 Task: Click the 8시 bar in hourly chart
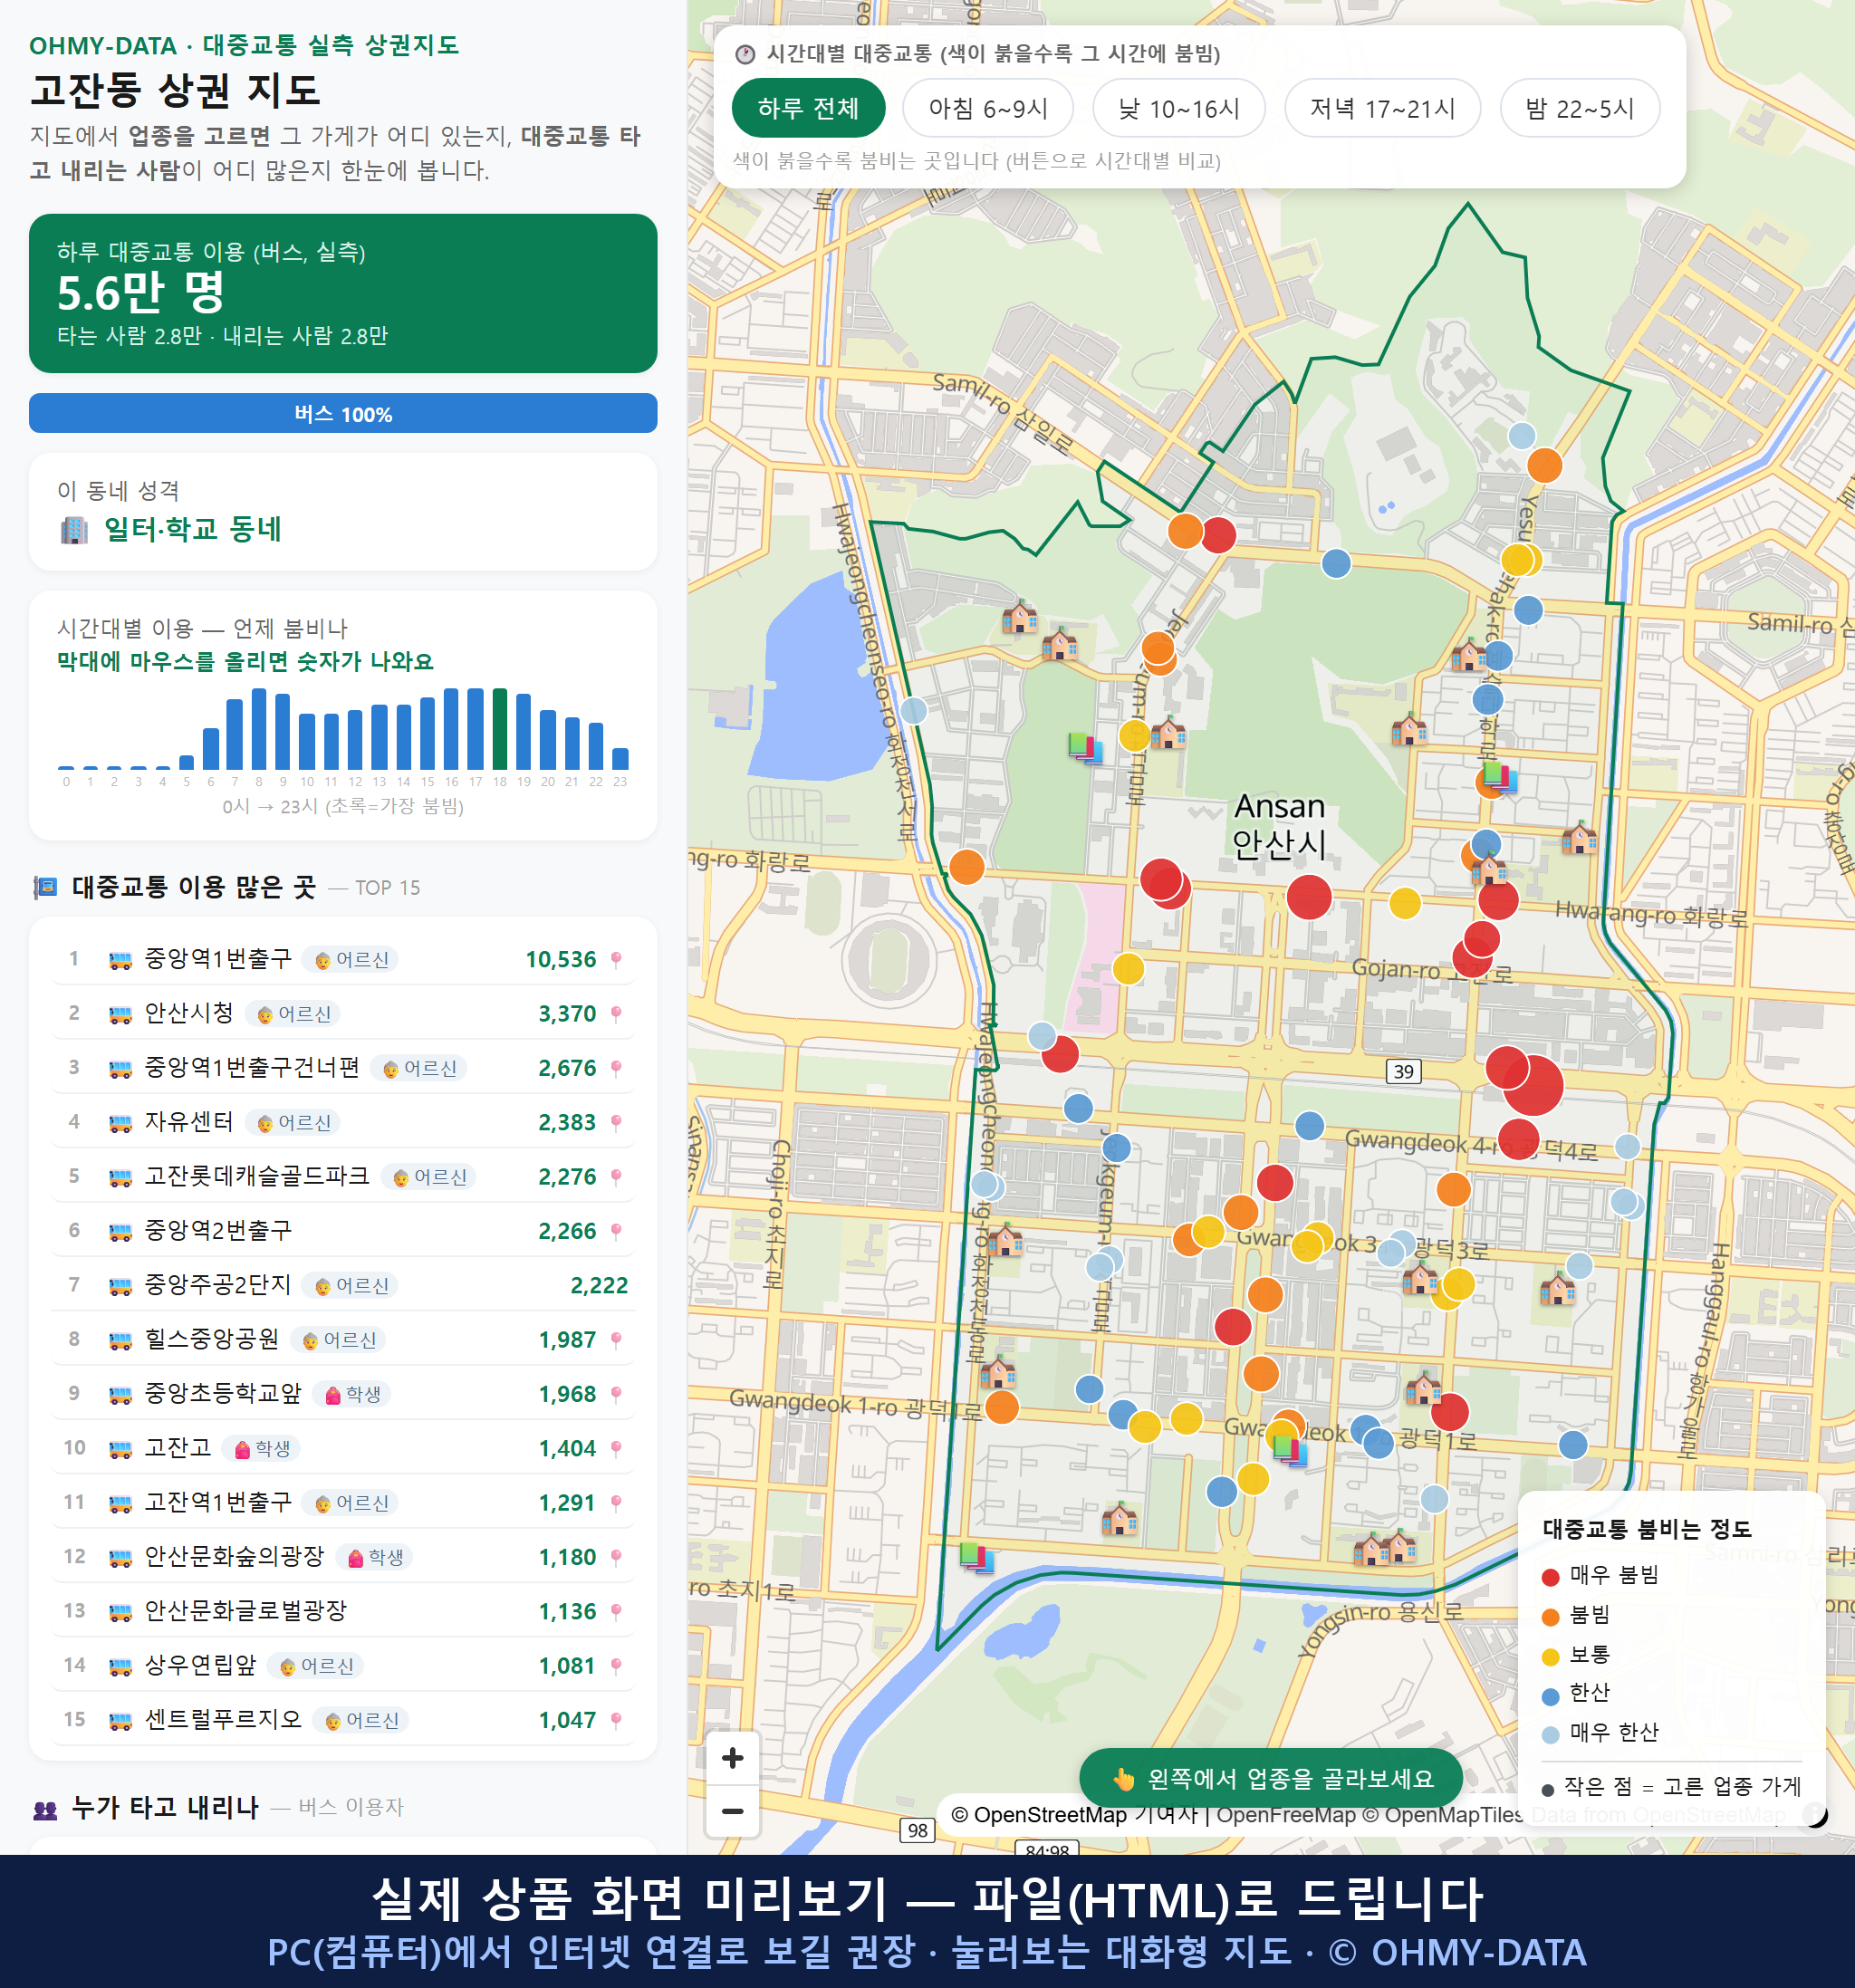point(258,729)
